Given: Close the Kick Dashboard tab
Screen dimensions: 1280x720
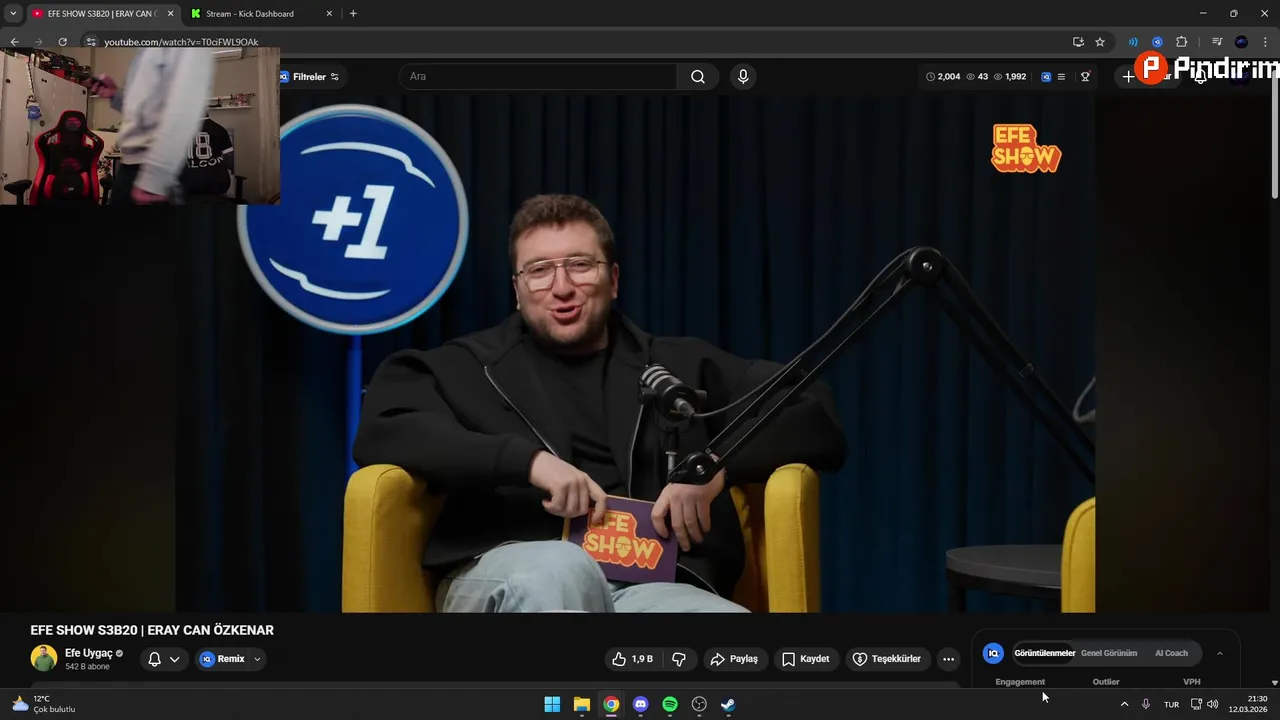Looking at the screenshot, I should click(329, 14).
